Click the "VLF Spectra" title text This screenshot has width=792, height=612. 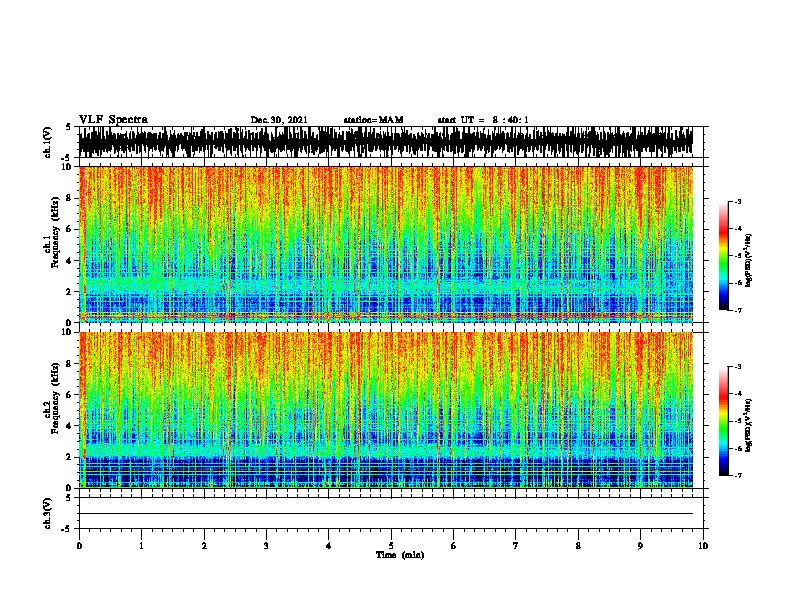click(113, 120)
